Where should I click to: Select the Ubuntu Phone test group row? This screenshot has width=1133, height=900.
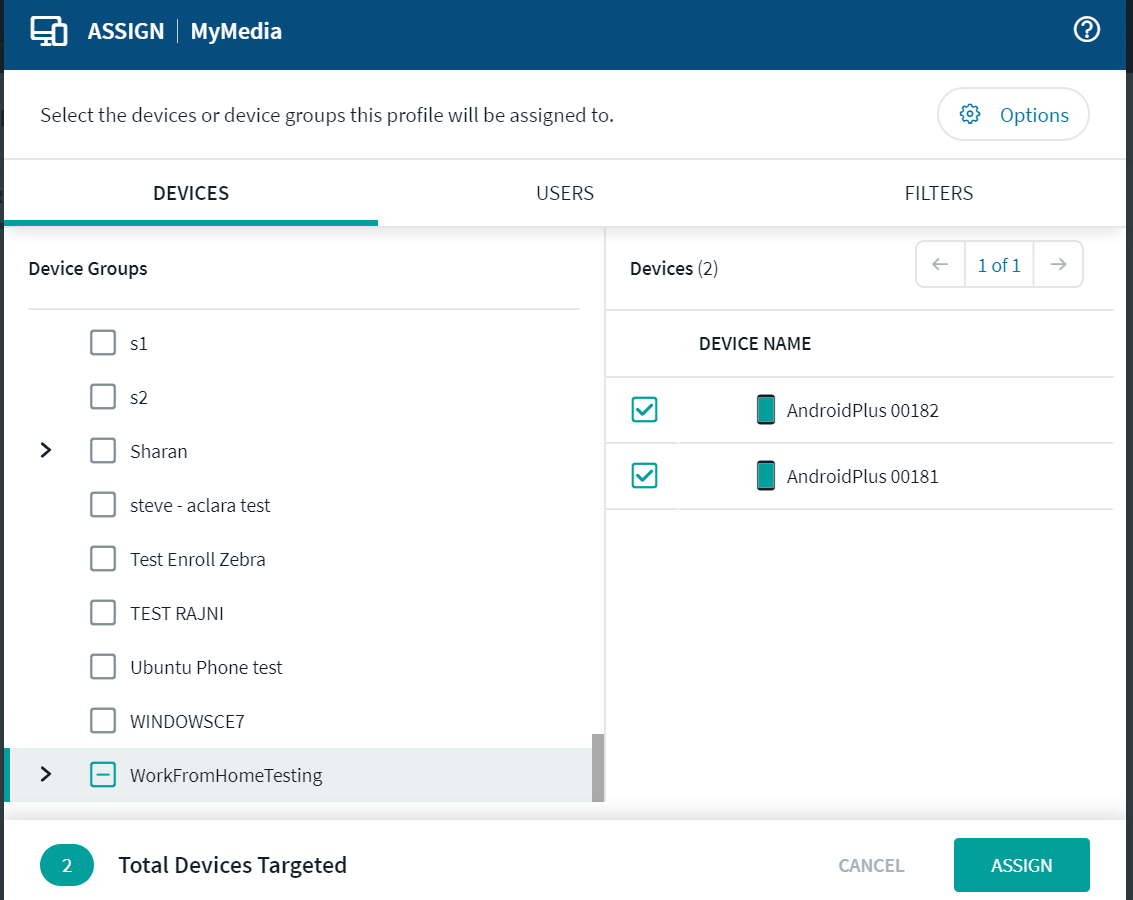[x=206, y=667]
